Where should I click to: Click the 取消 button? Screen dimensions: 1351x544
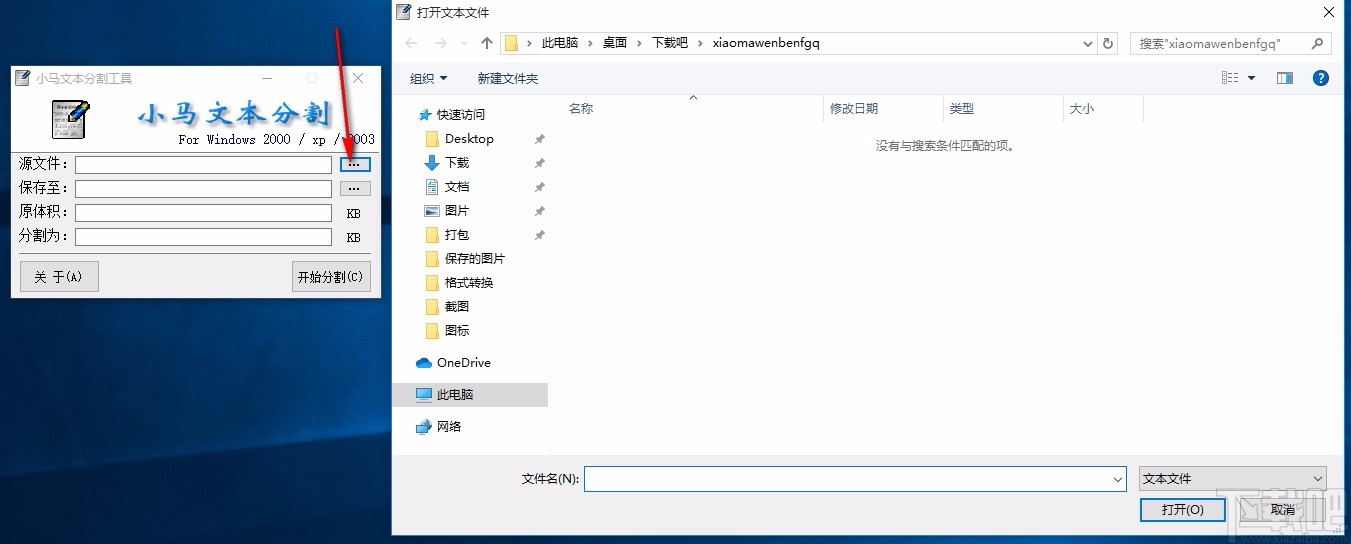click(1282, 509)
